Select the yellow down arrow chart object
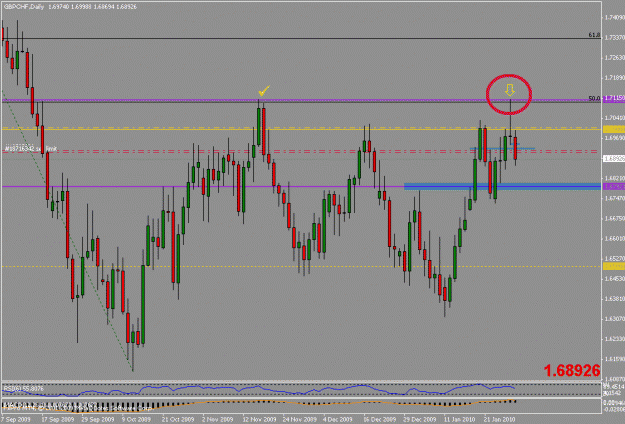 tap(509, 90)
